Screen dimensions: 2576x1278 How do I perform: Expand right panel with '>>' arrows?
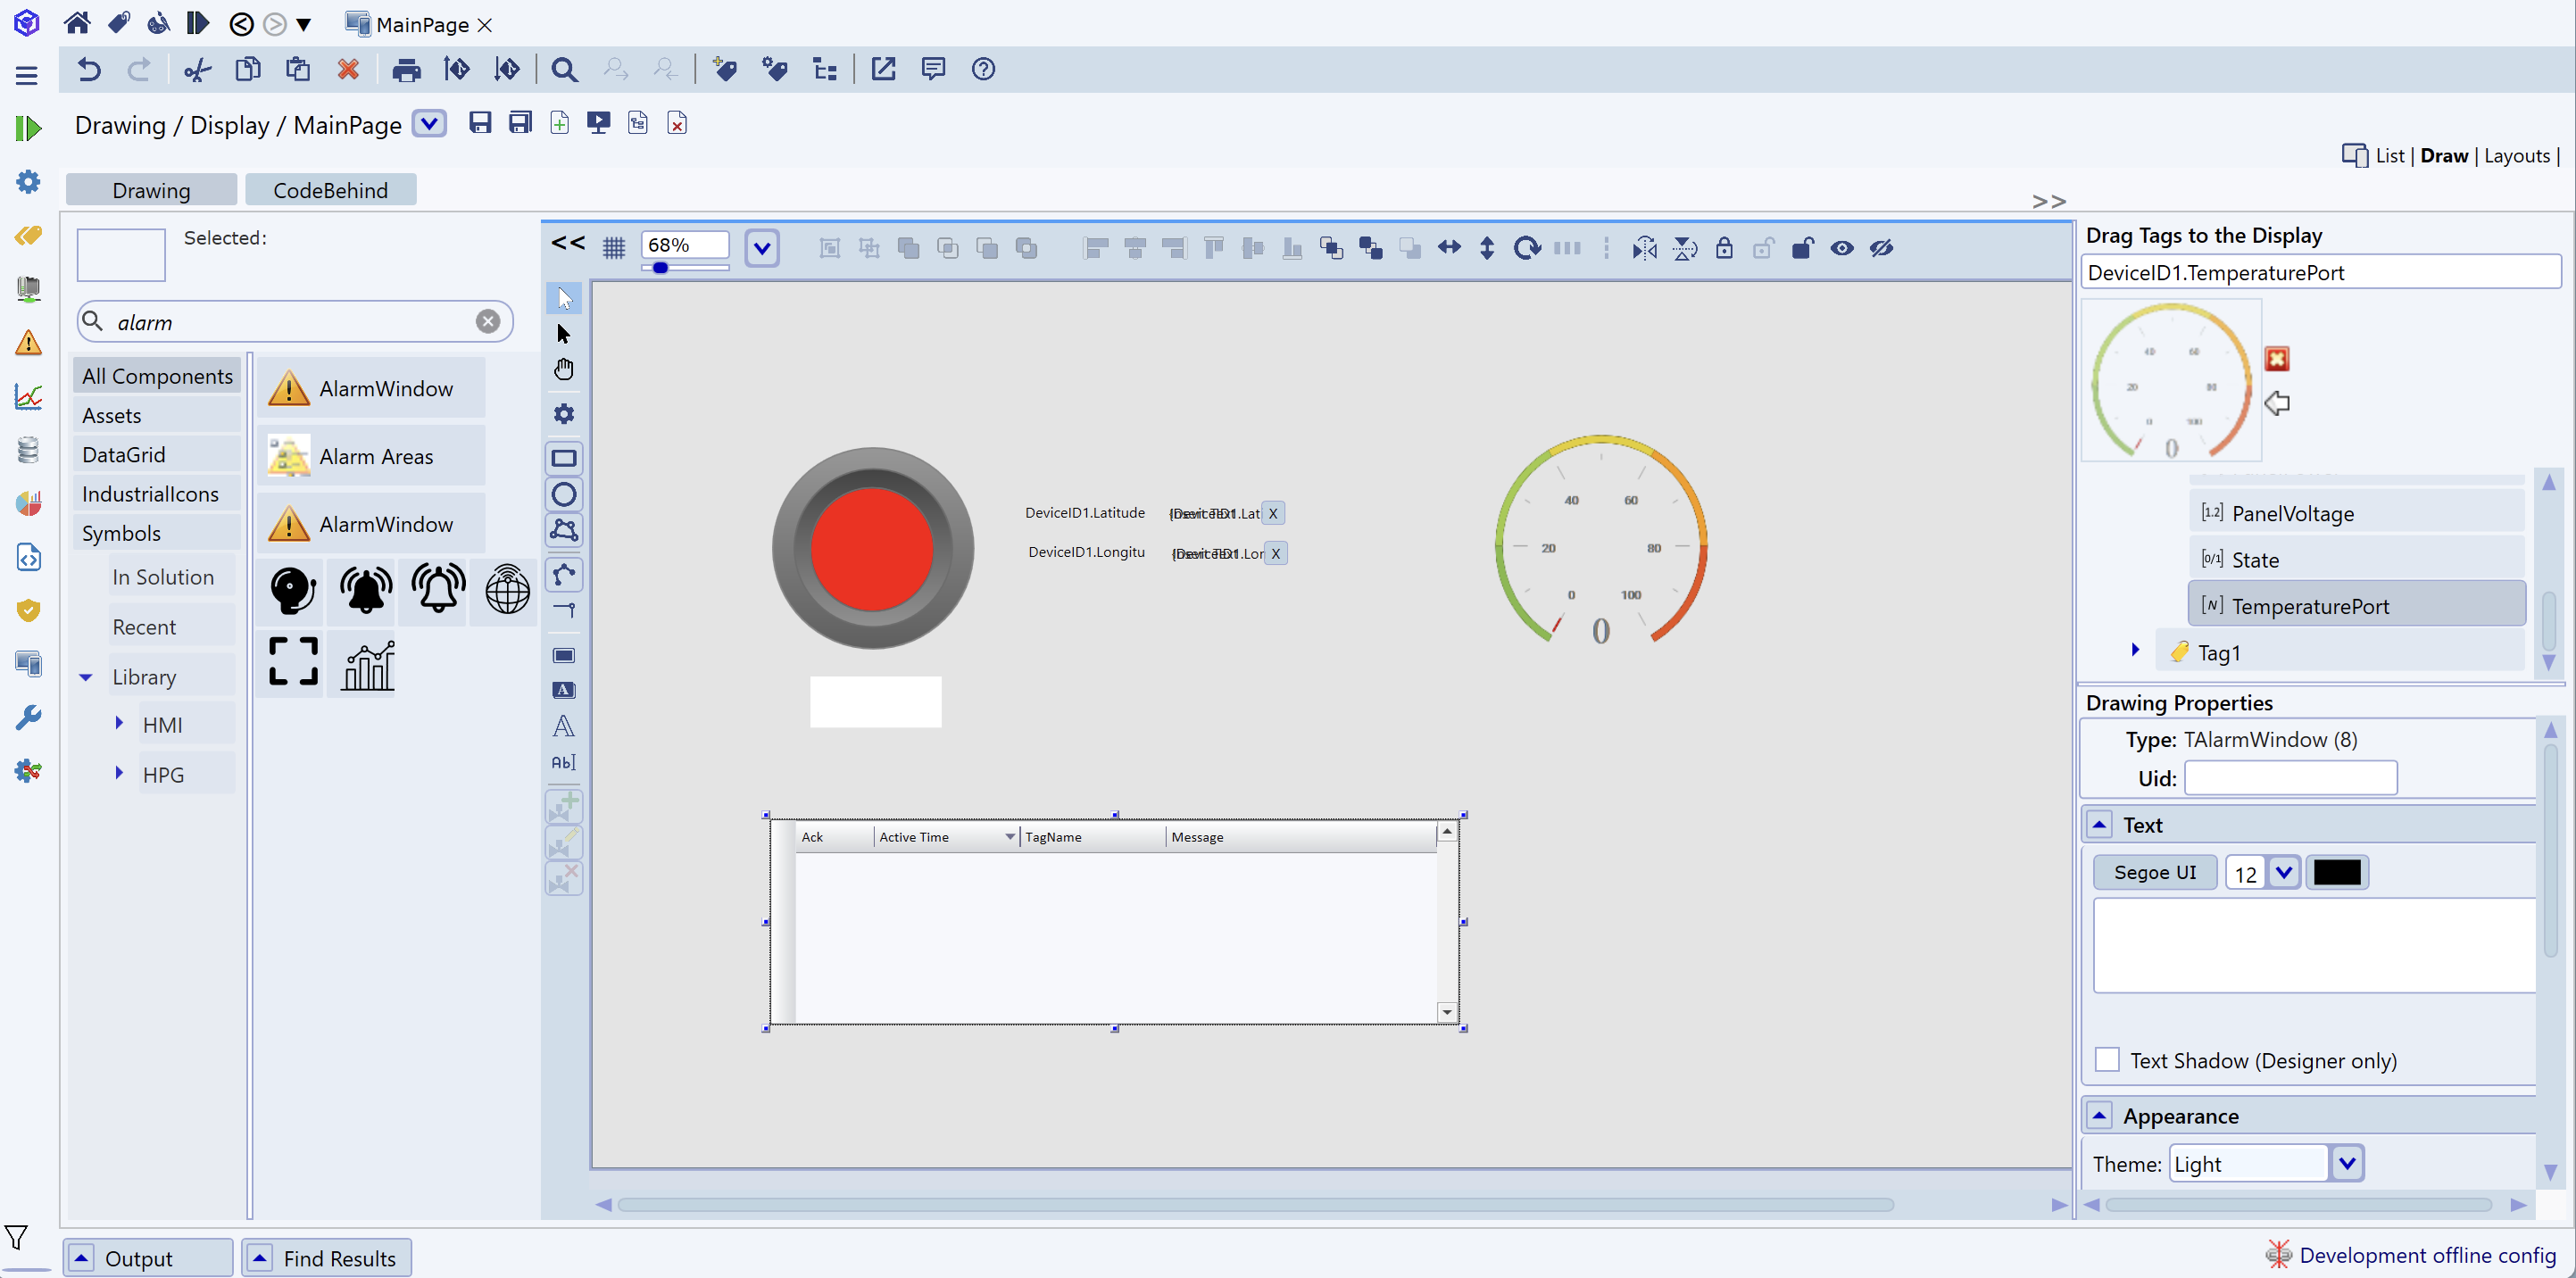pyautogui.click(x=2049, y=202)
